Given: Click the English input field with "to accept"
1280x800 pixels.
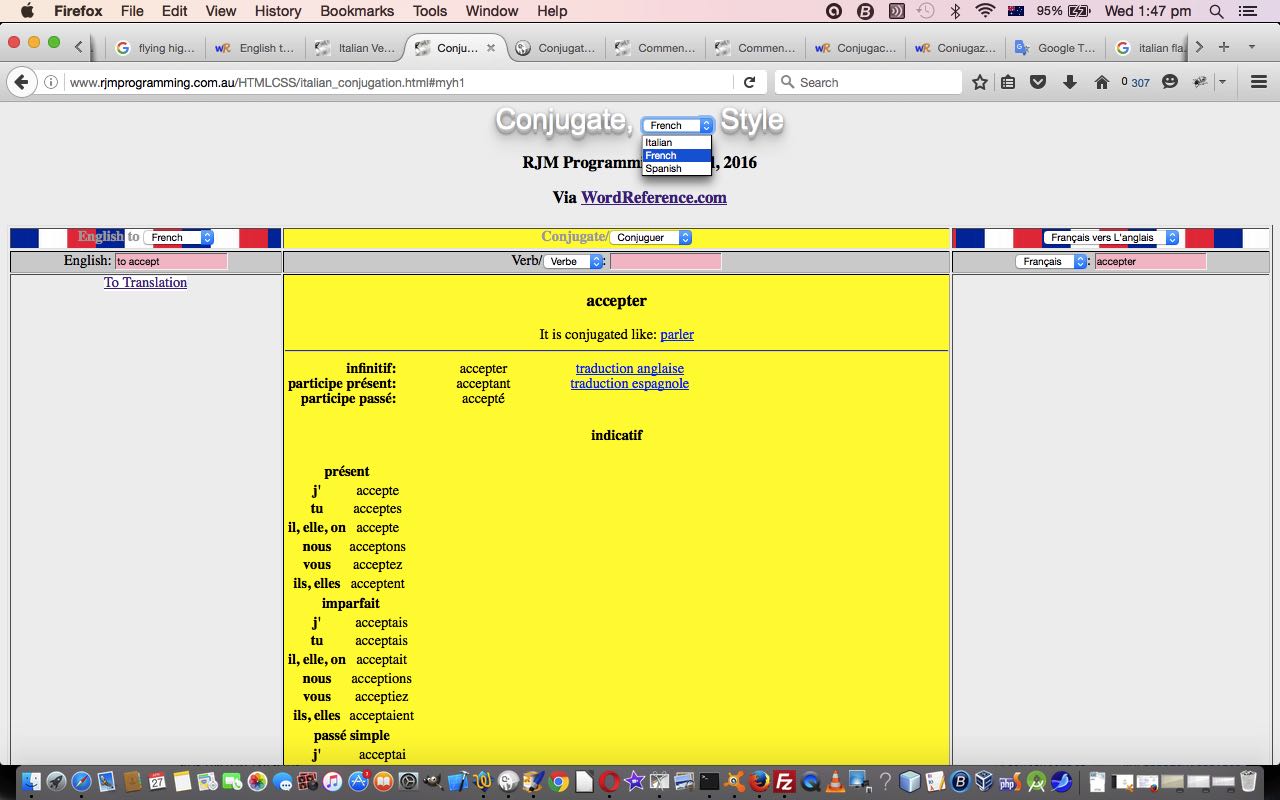Looking at the screenshot, I should (171, 261).
